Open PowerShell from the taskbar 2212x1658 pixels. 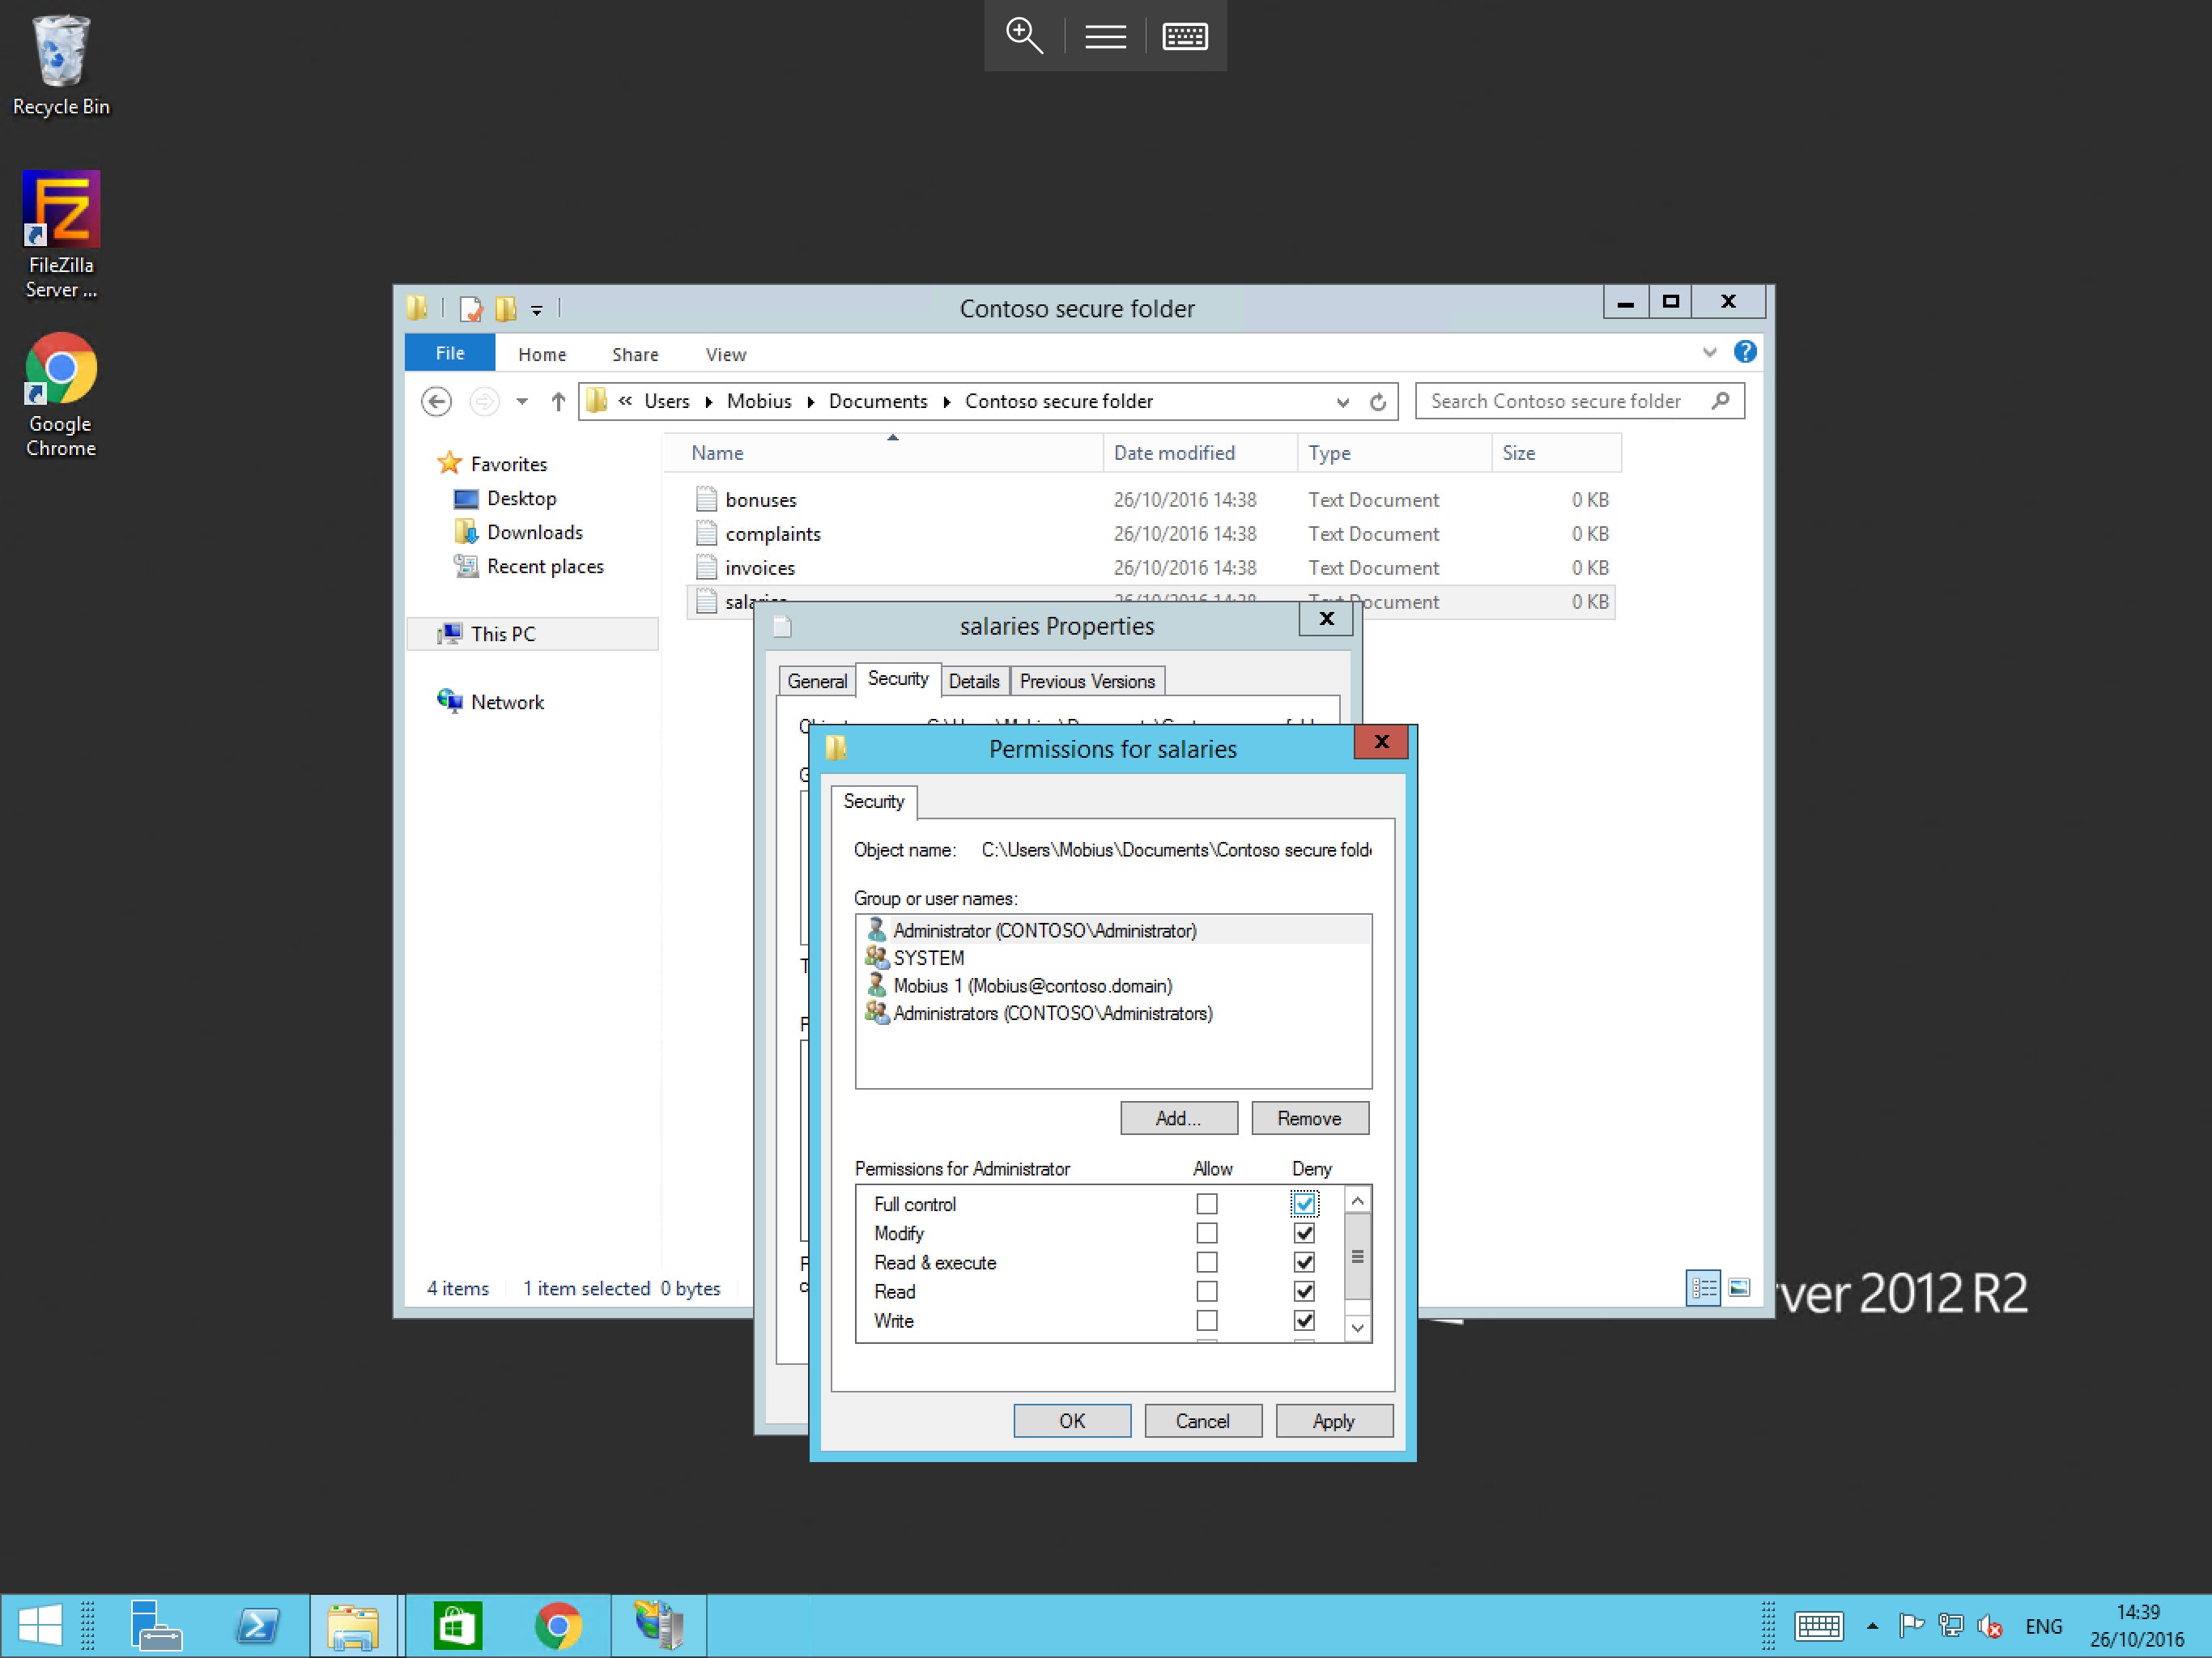257,1625
